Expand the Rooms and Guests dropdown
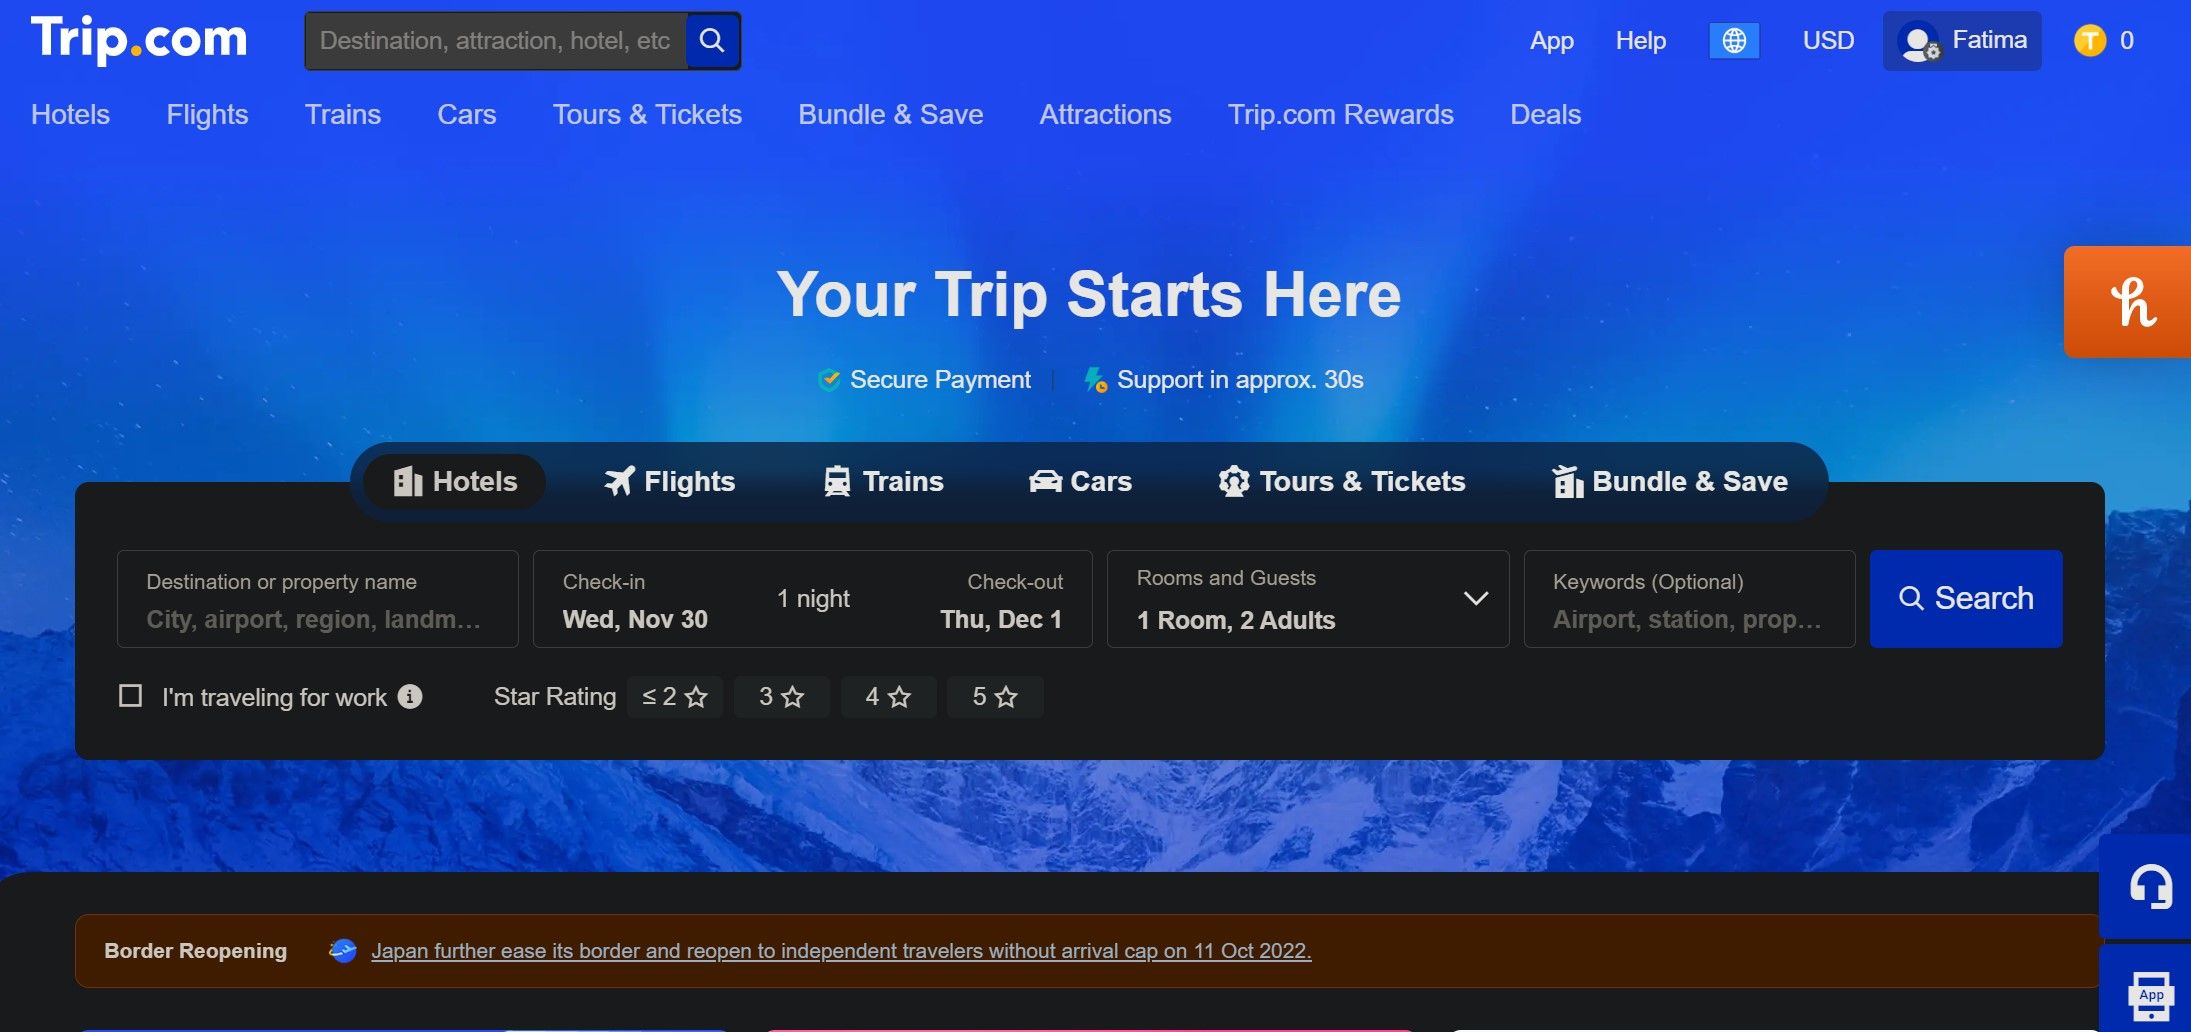Screen dimensions: 2191x1032 click(x=1308, y=599)
